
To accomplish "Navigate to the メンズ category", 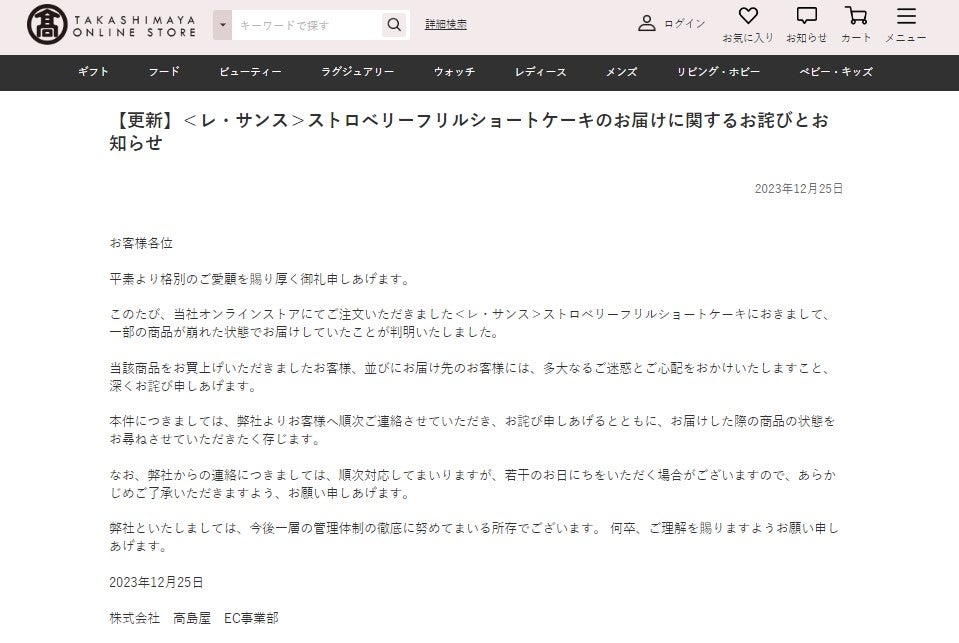I will tap(621, 72).
